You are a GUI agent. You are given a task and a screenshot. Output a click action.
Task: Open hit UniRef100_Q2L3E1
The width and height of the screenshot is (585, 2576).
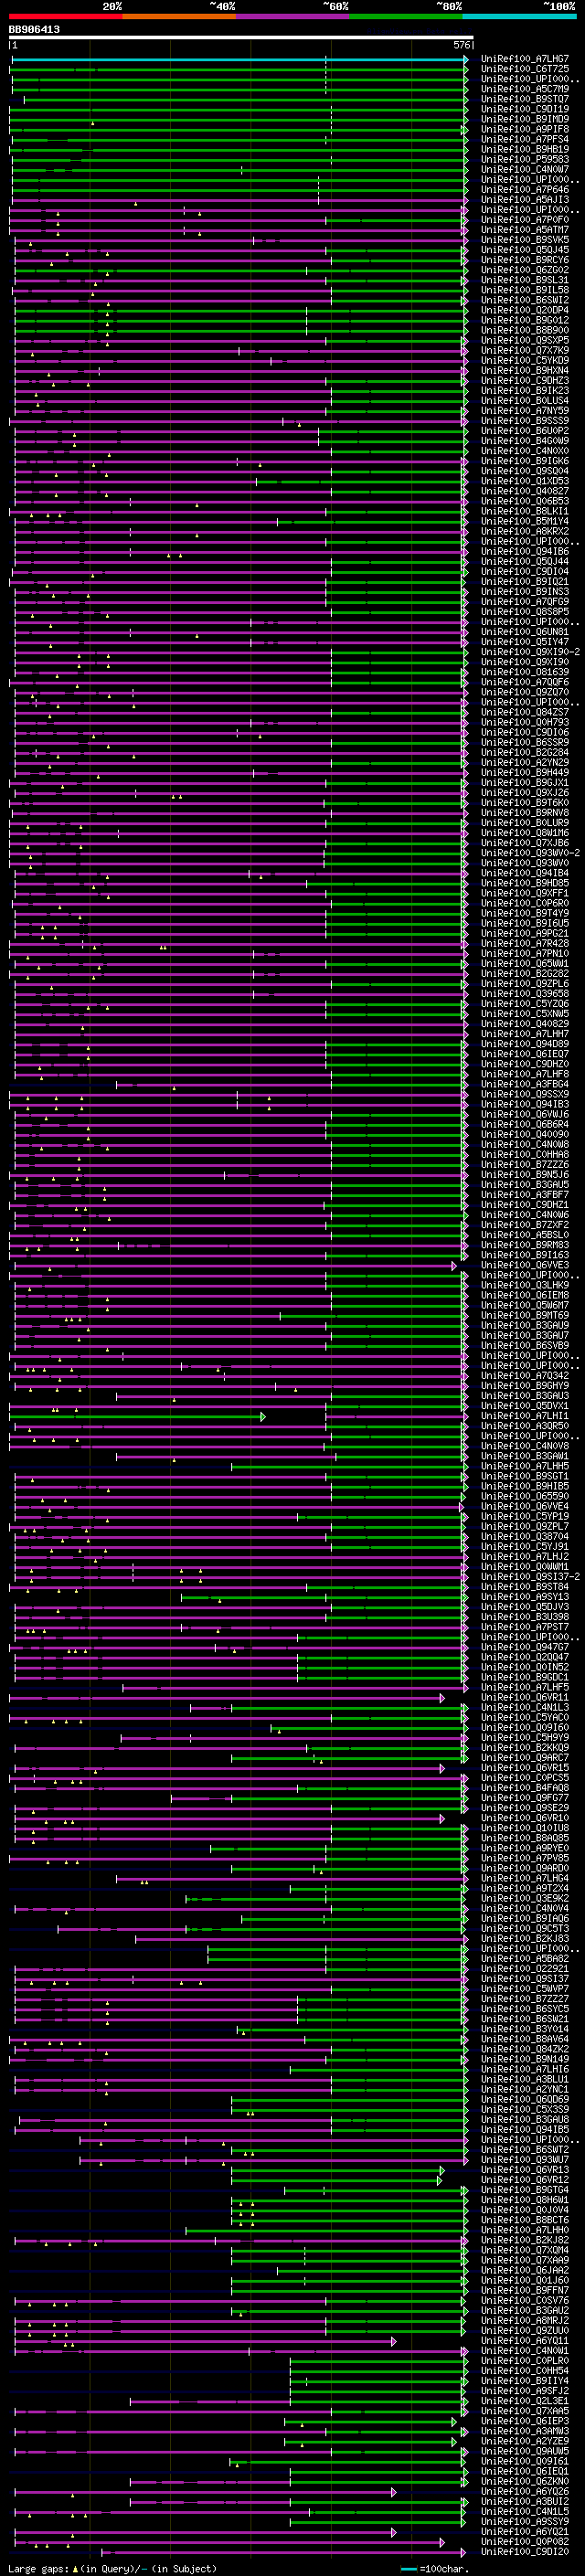click(x=524, y=2400)
